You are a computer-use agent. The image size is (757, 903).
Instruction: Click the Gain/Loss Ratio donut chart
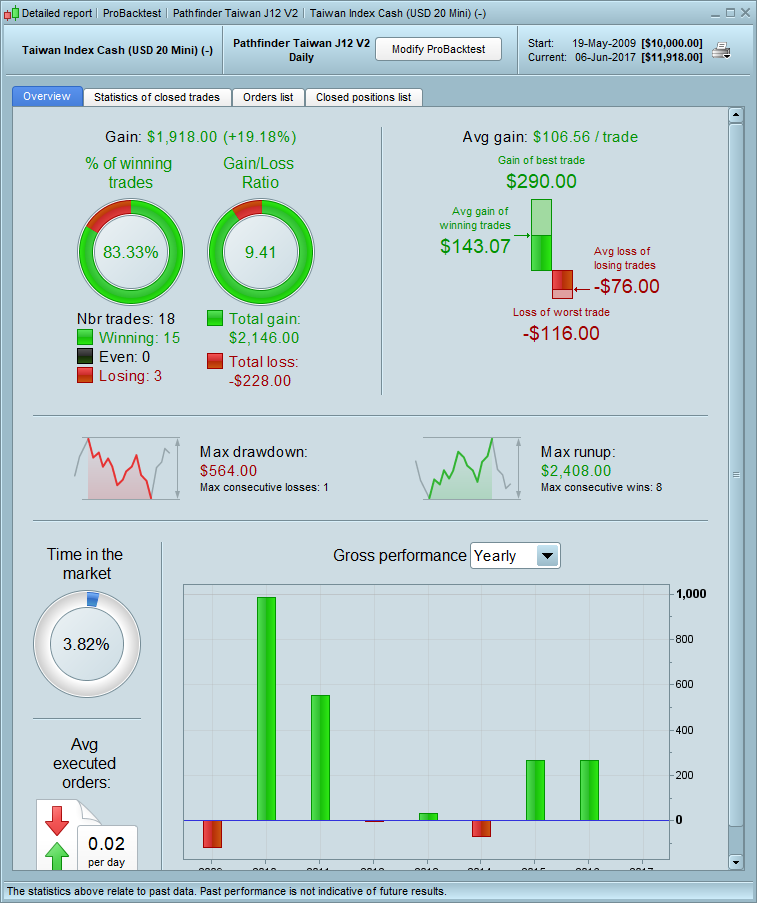[x=261, y=252]
